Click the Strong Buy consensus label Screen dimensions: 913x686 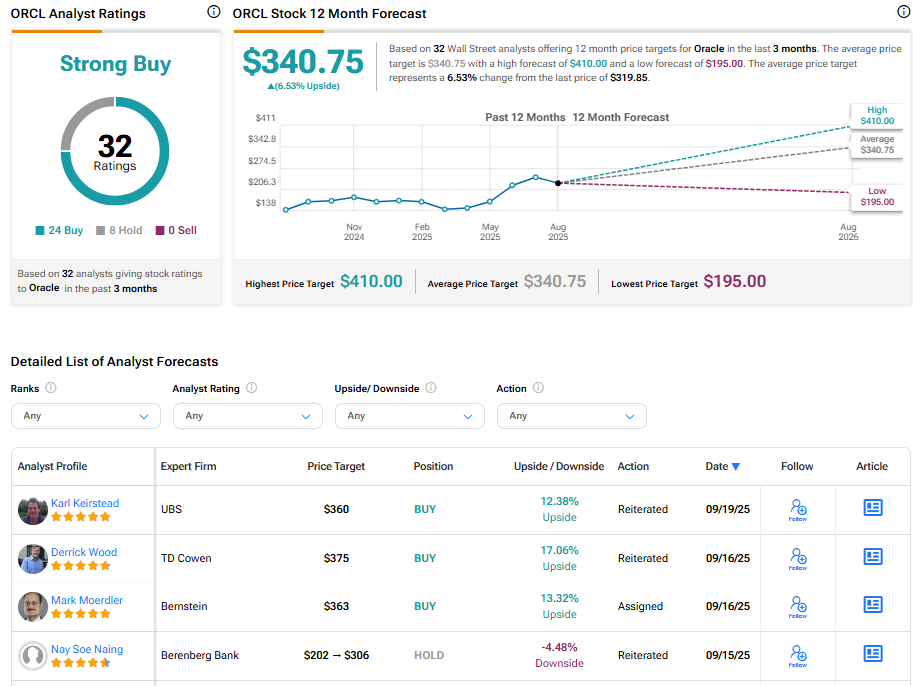tap(115, 63)
